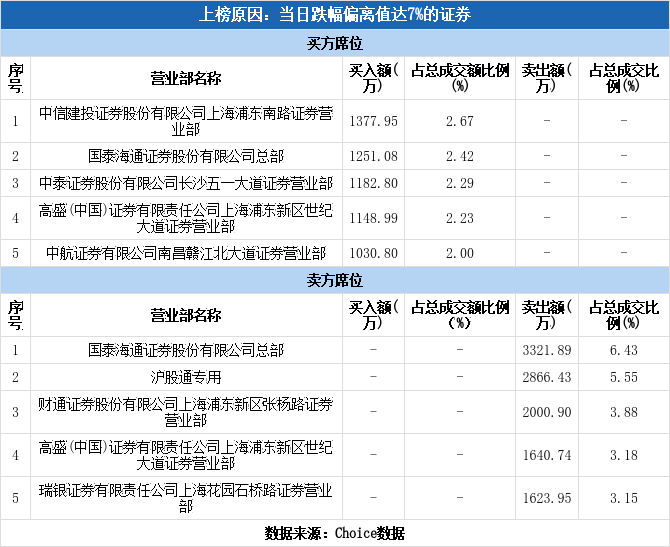670x547 pixels.
Task: Click percentage value 6.43
Action: [624, 350]
